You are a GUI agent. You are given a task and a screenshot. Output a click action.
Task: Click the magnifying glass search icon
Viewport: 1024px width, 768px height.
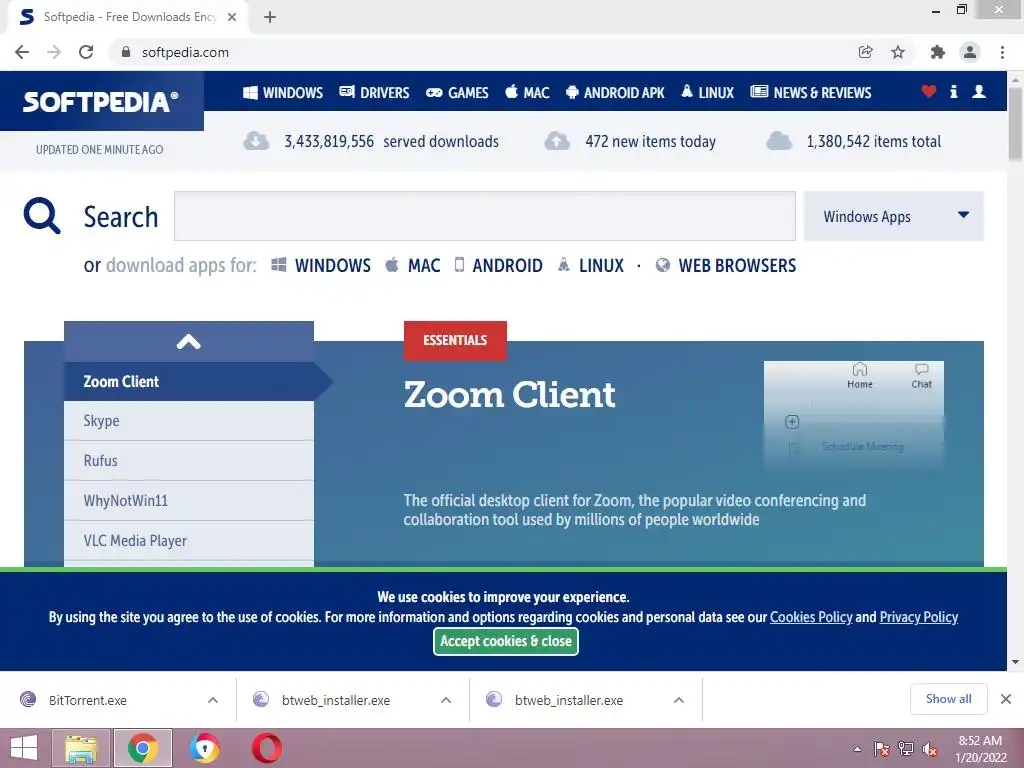click(x=42, y=216)
